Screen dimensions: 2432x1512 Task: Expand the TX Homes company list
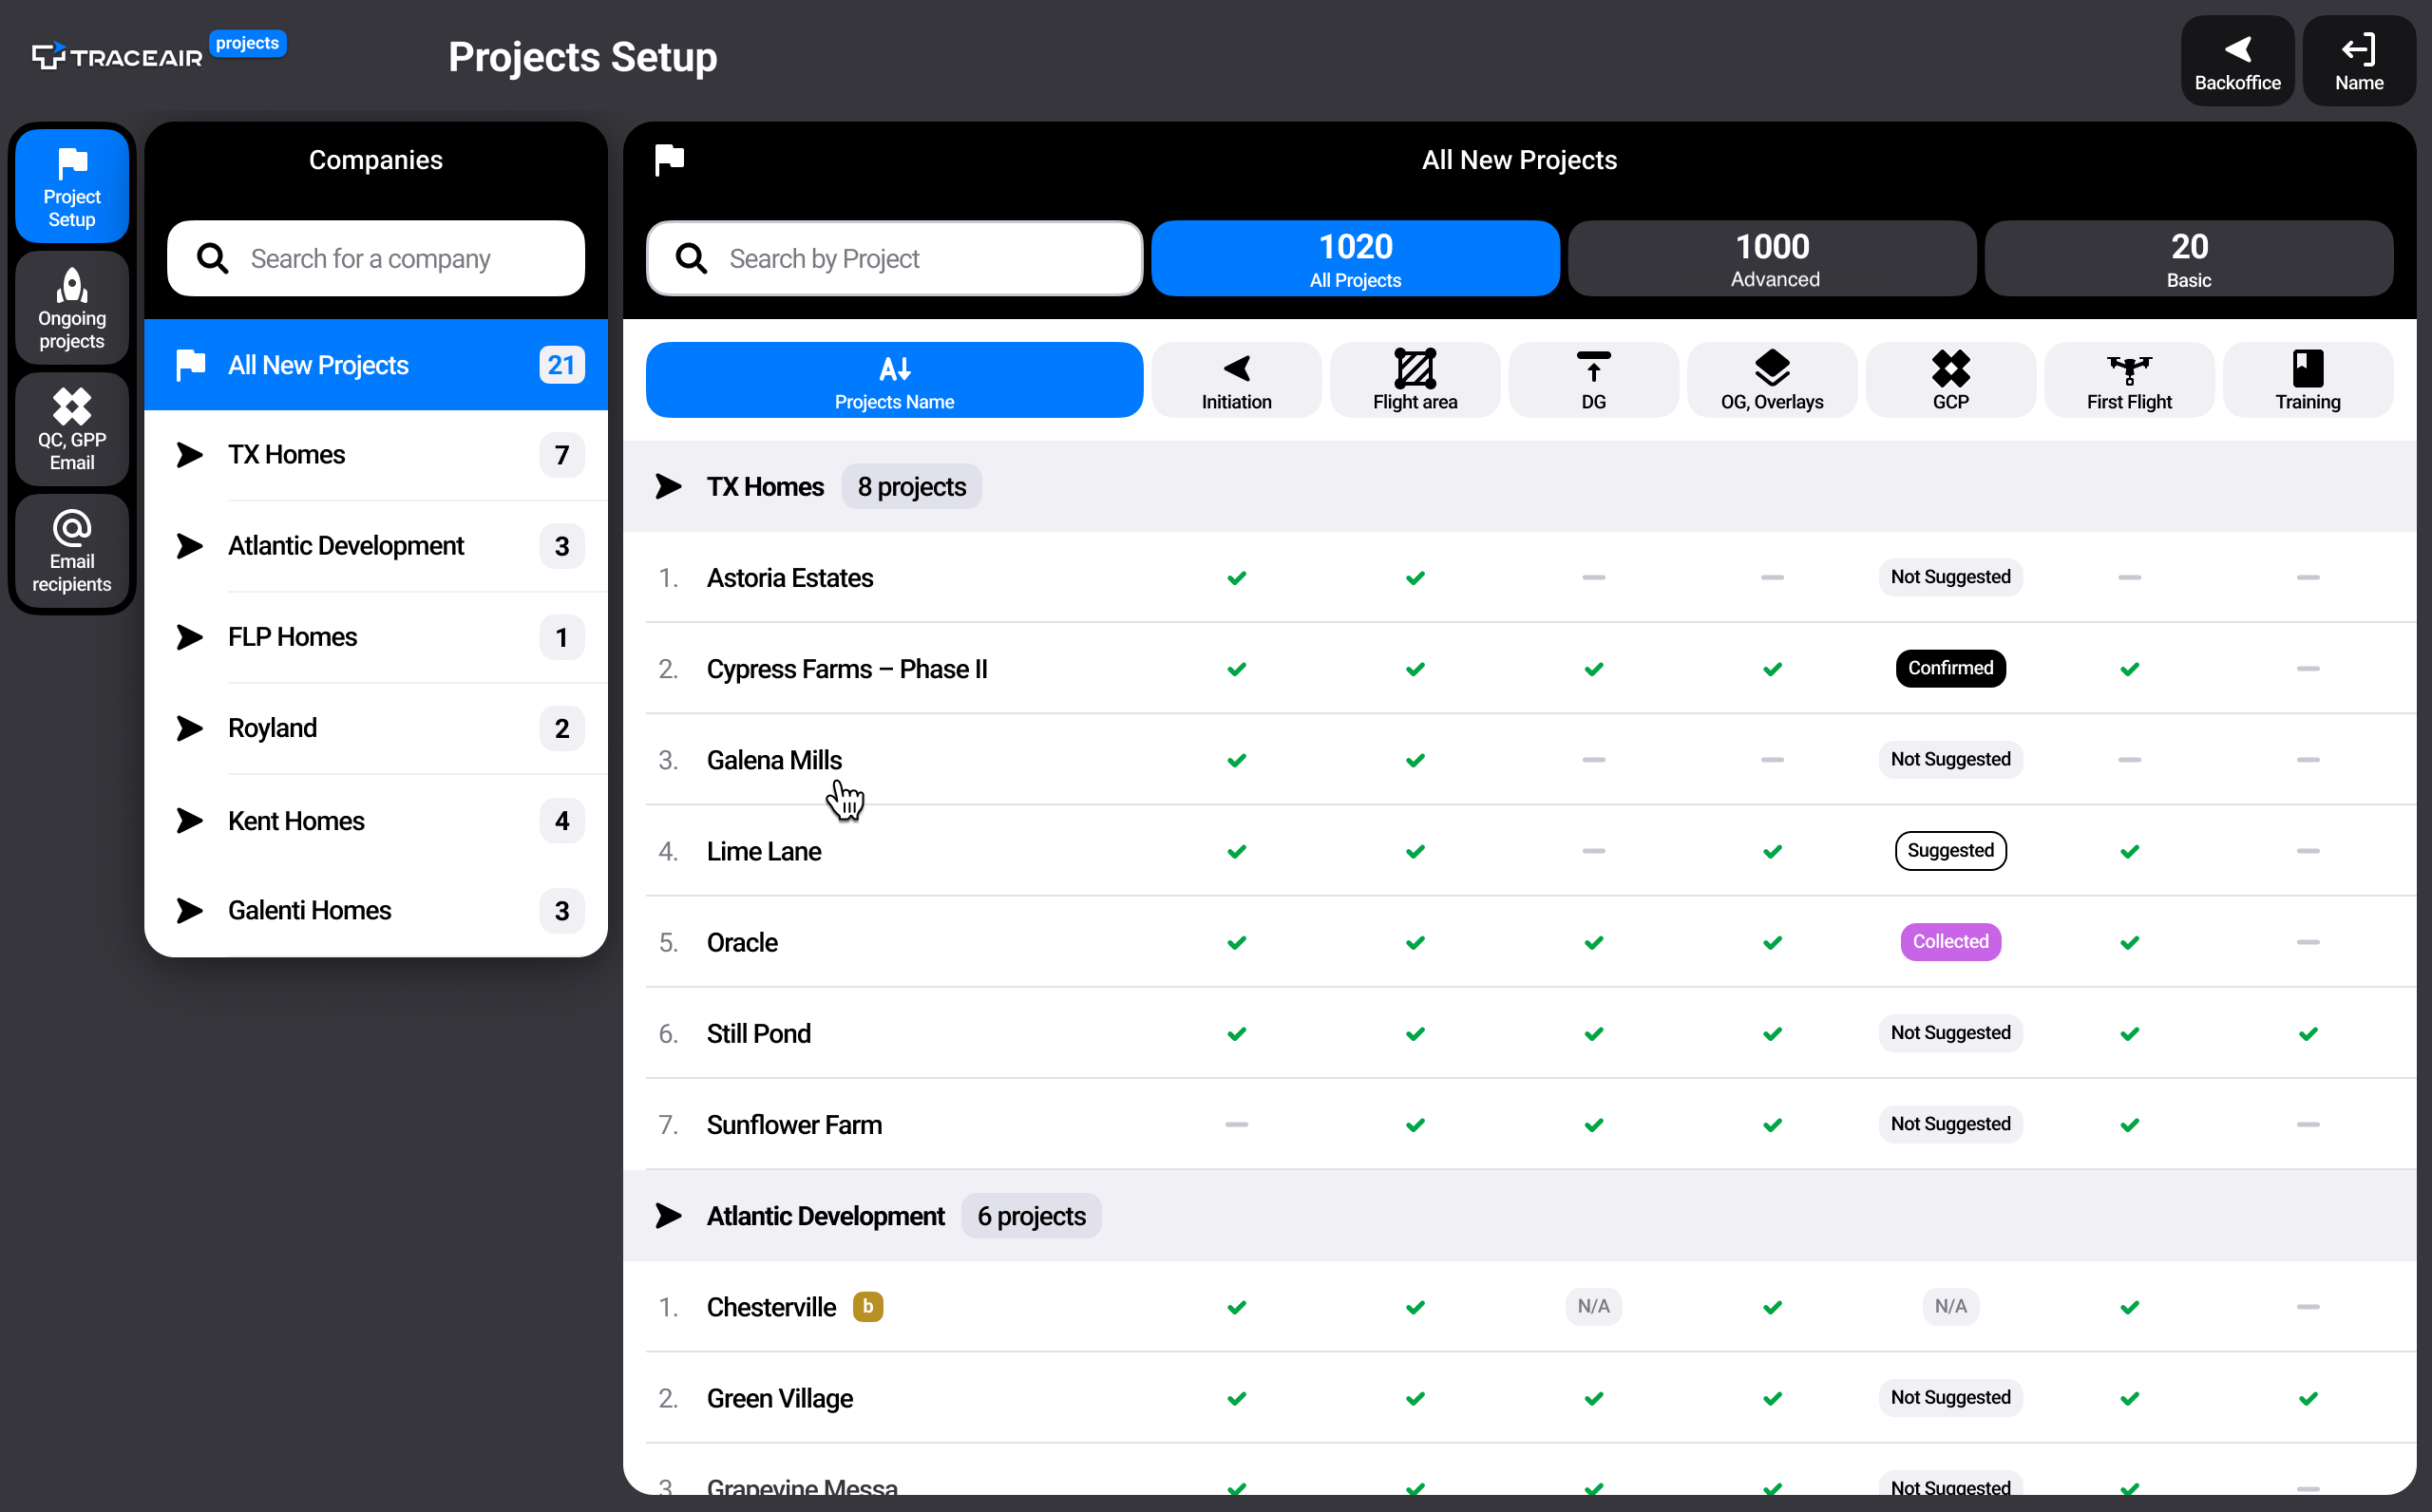pyautogui.click(x=190, y=455)
